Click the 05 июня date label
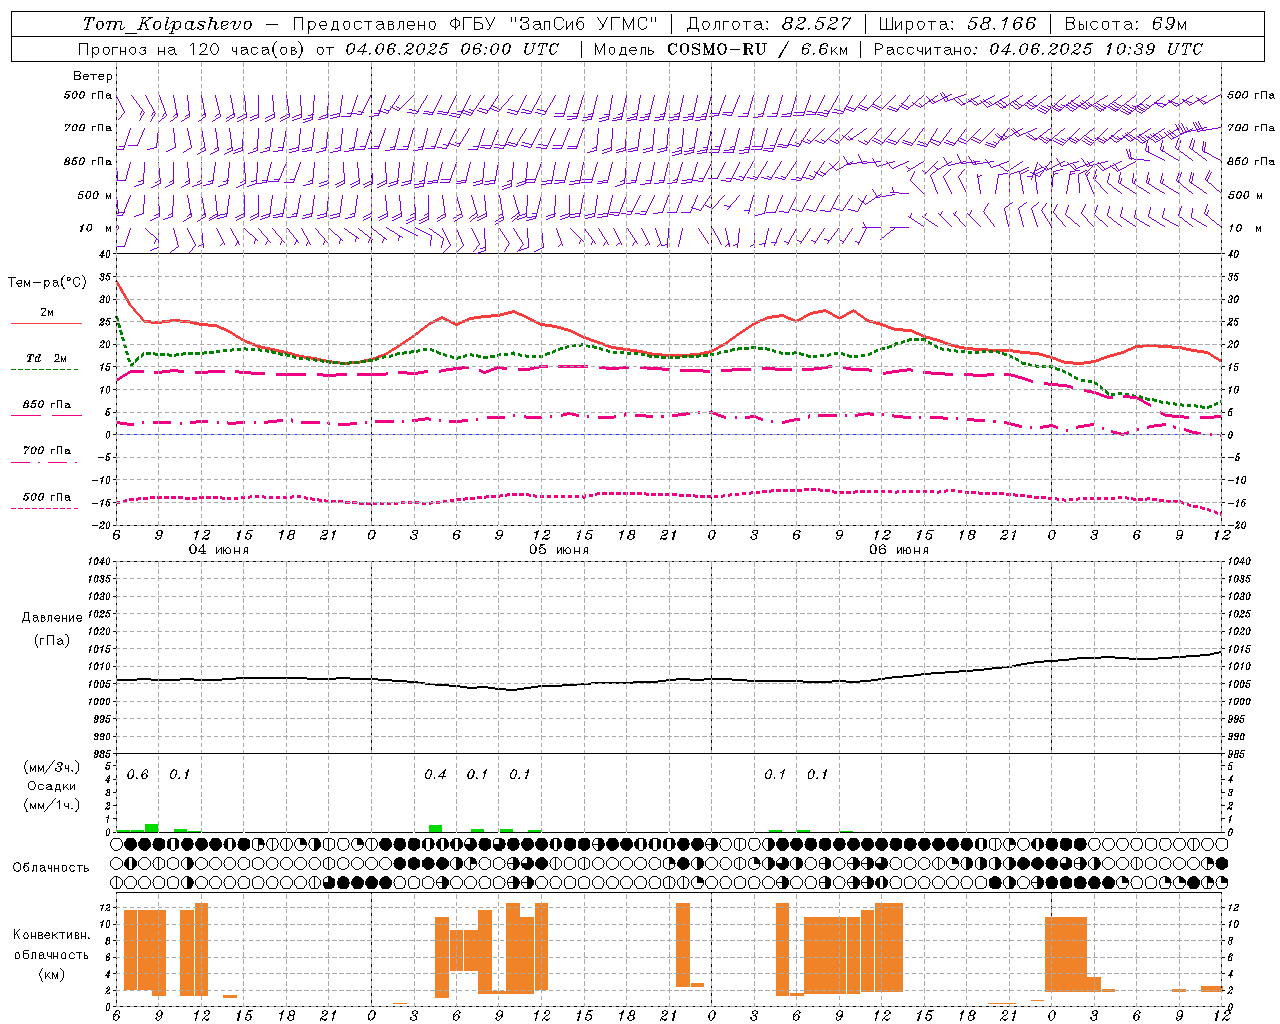This screenshot has height=1024, width=1280. tap(558, 550)
